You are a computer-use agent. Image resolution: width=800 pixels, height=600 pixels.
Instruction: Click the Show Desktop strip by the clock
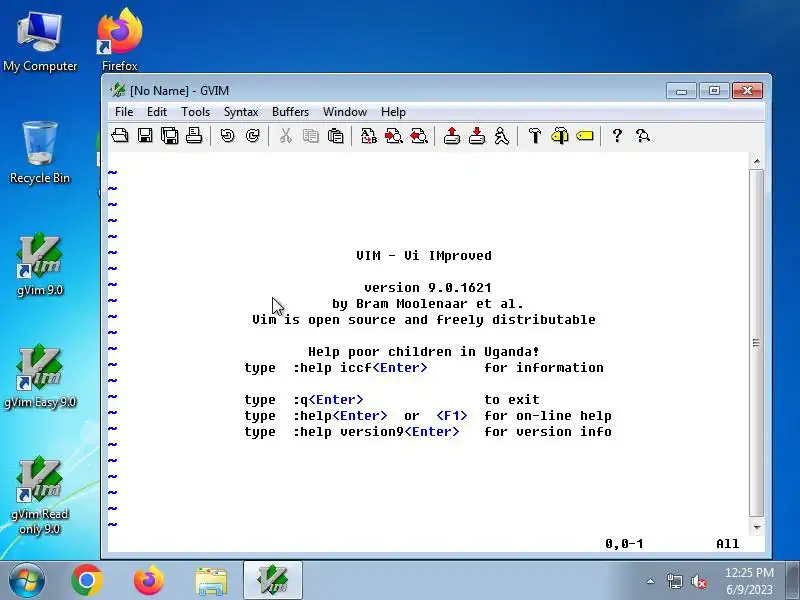coord(792,581)
